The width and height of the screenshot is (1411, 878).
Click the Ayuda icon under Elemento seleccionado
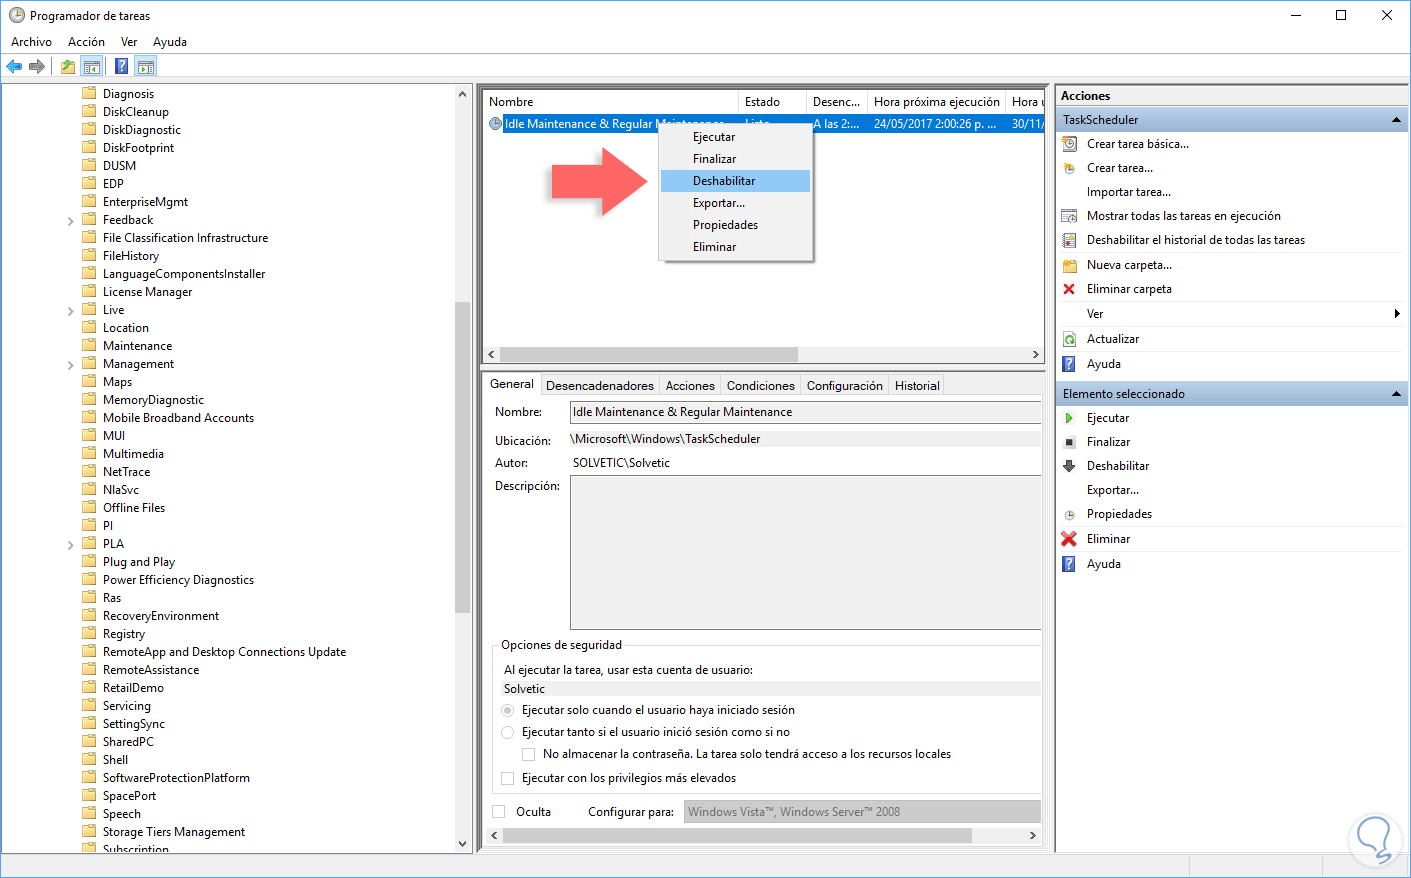point(1069,564)
